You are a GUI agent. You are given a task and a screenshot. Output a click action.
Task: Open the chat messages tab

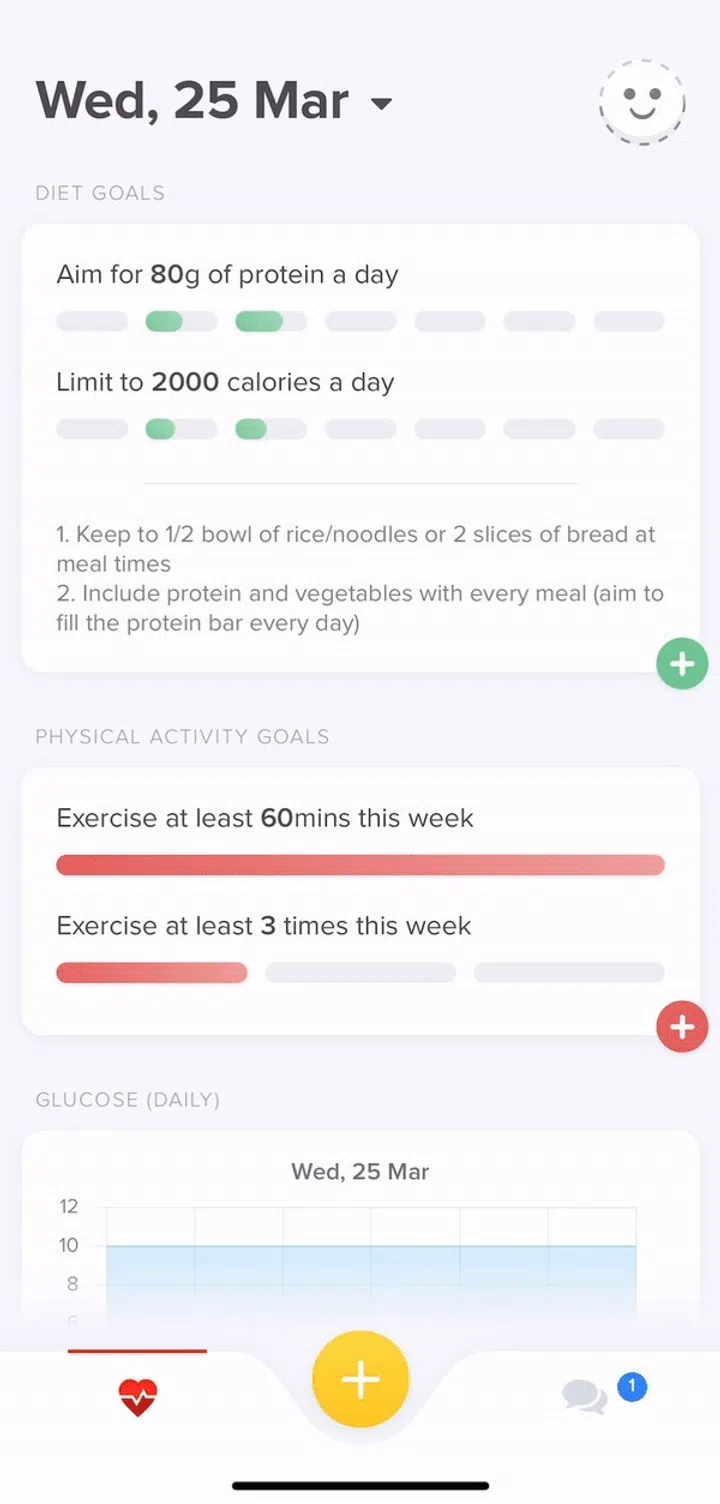[x=585, y=1396]
